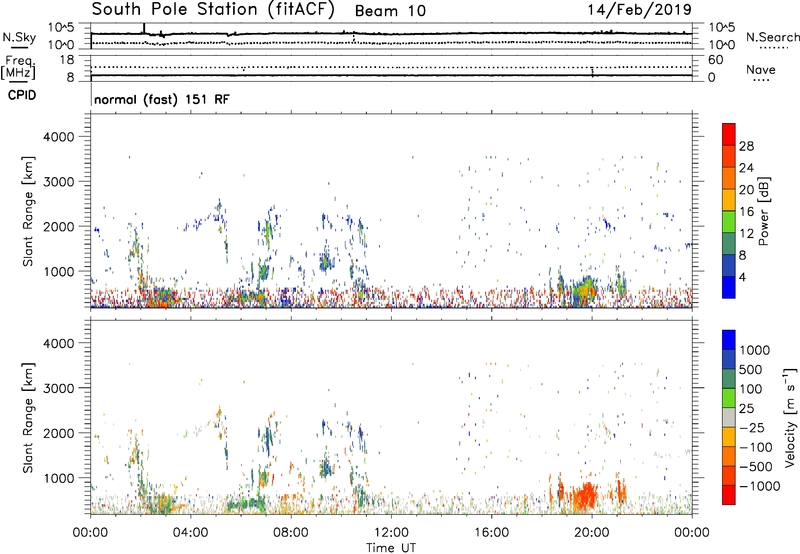The width and height of the screenshot is (800, 554).
Task: Click the "Freq. [MHz]" axis label
Action: 19,68
